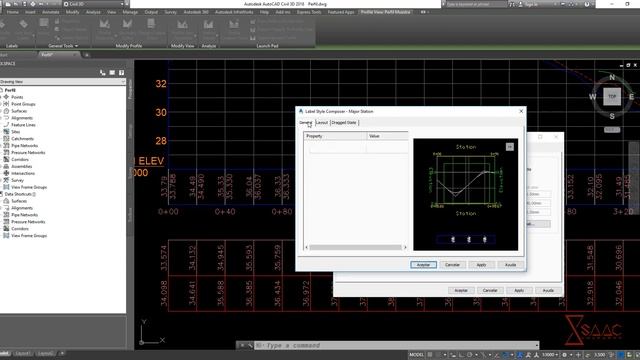Add a new layout with the plus tab

[x=62, y=353]
